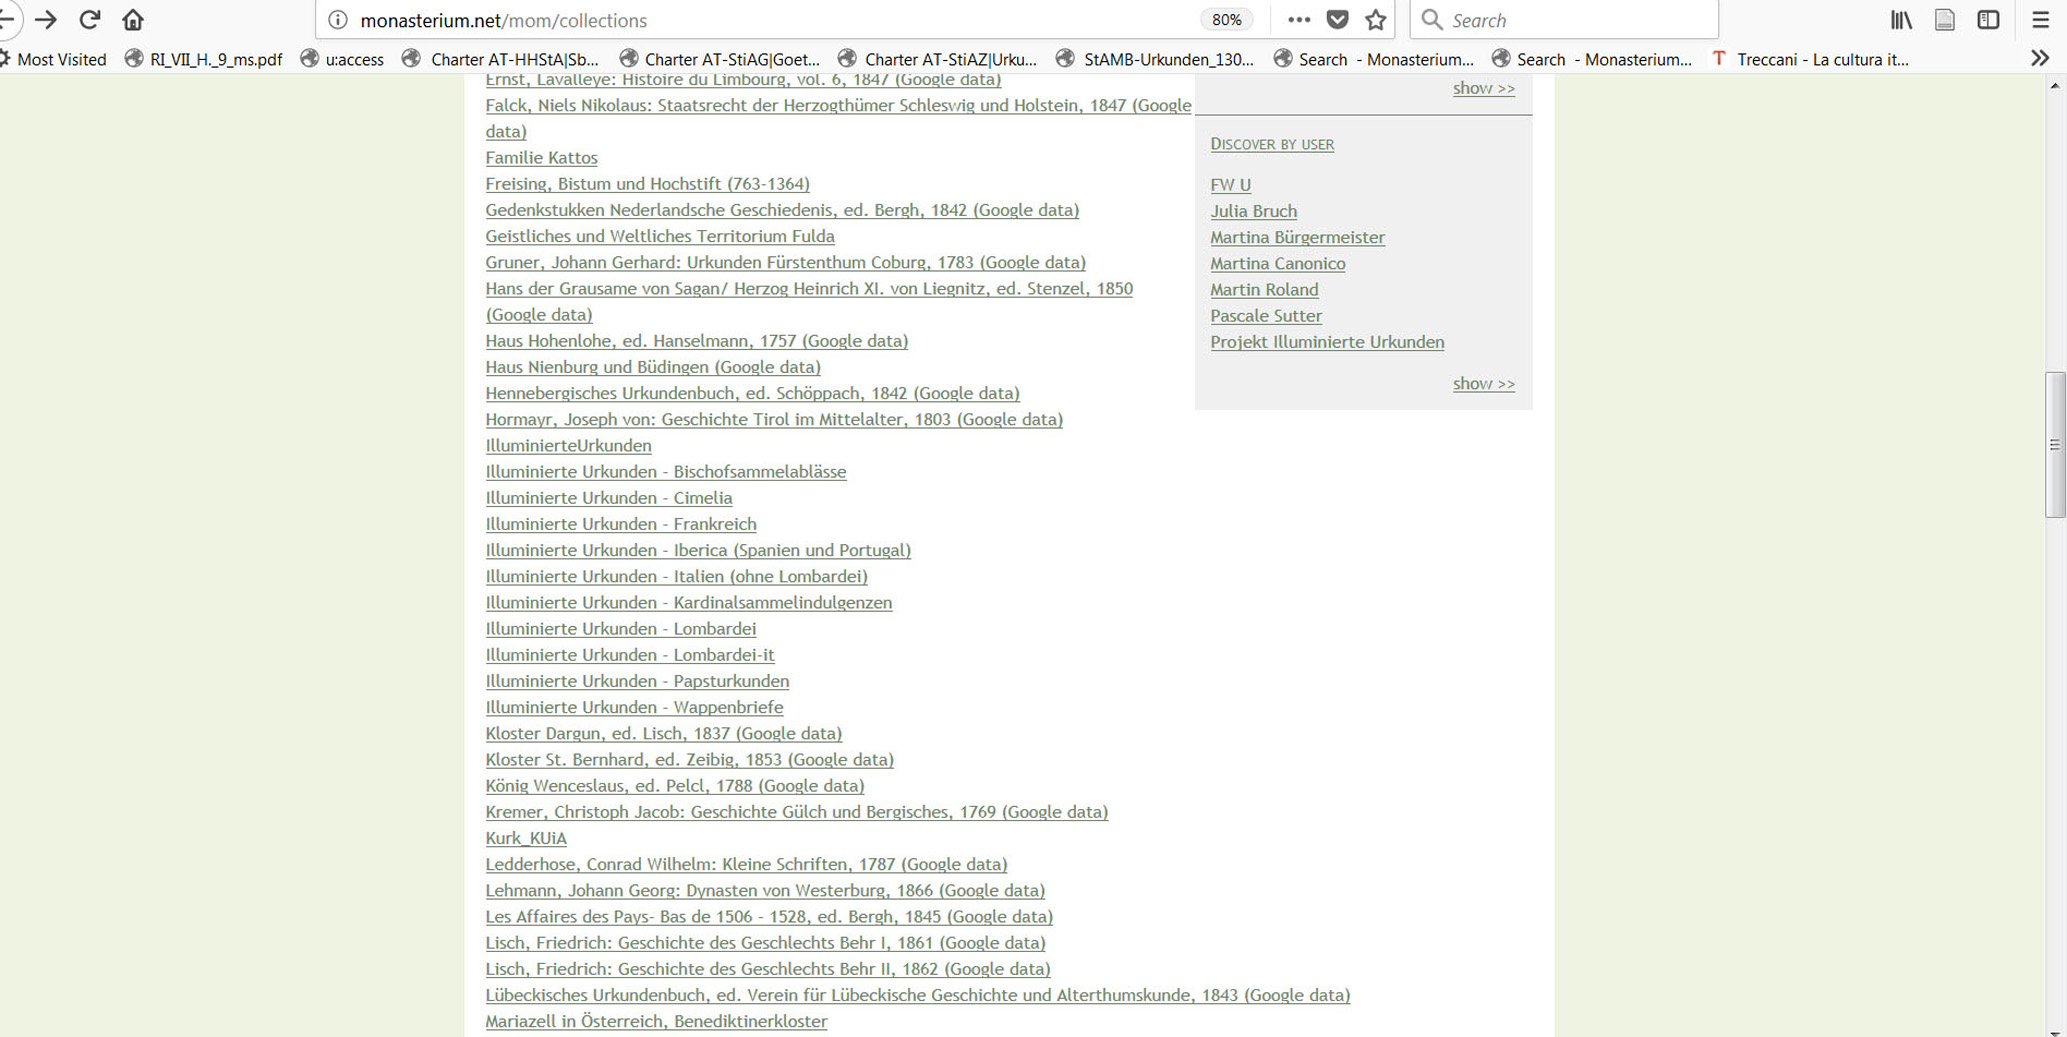Open Illuminierte Urkunden - Cimelia
Screen dimensions: 2067x1037
click(609, 498)
